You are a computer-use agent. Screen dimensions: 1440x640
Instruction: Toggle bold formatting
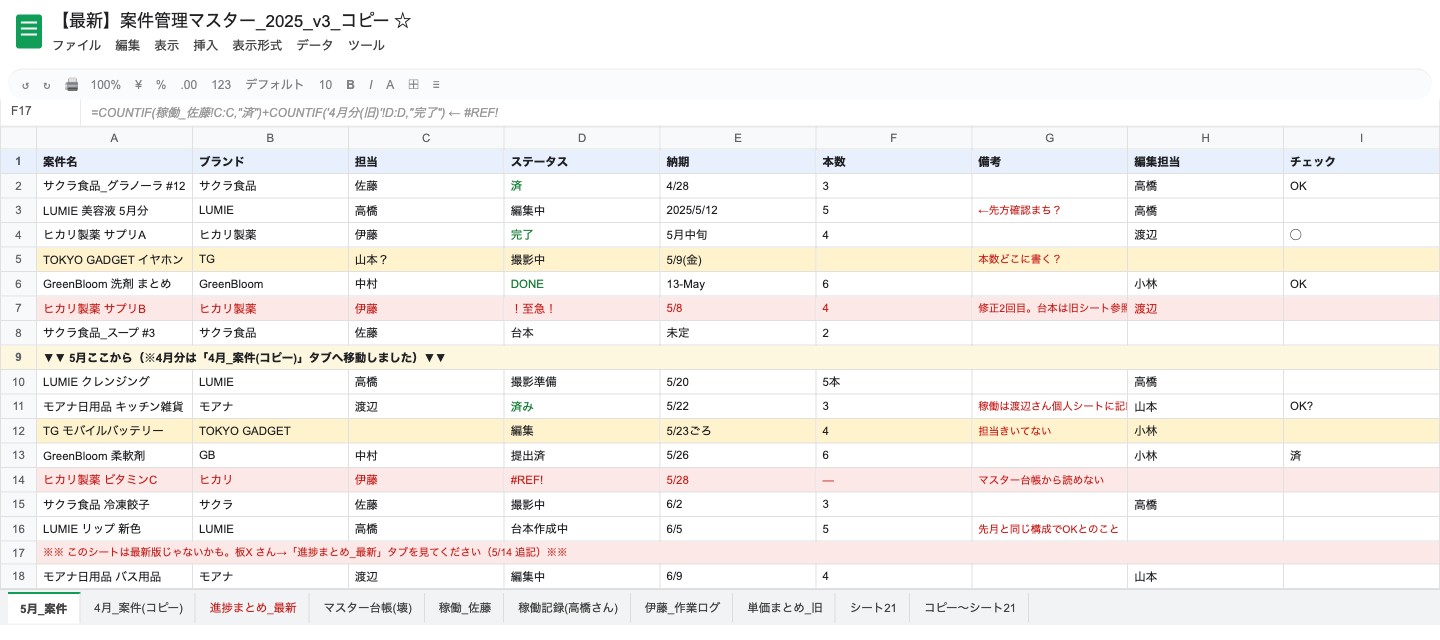pos(351,85)
